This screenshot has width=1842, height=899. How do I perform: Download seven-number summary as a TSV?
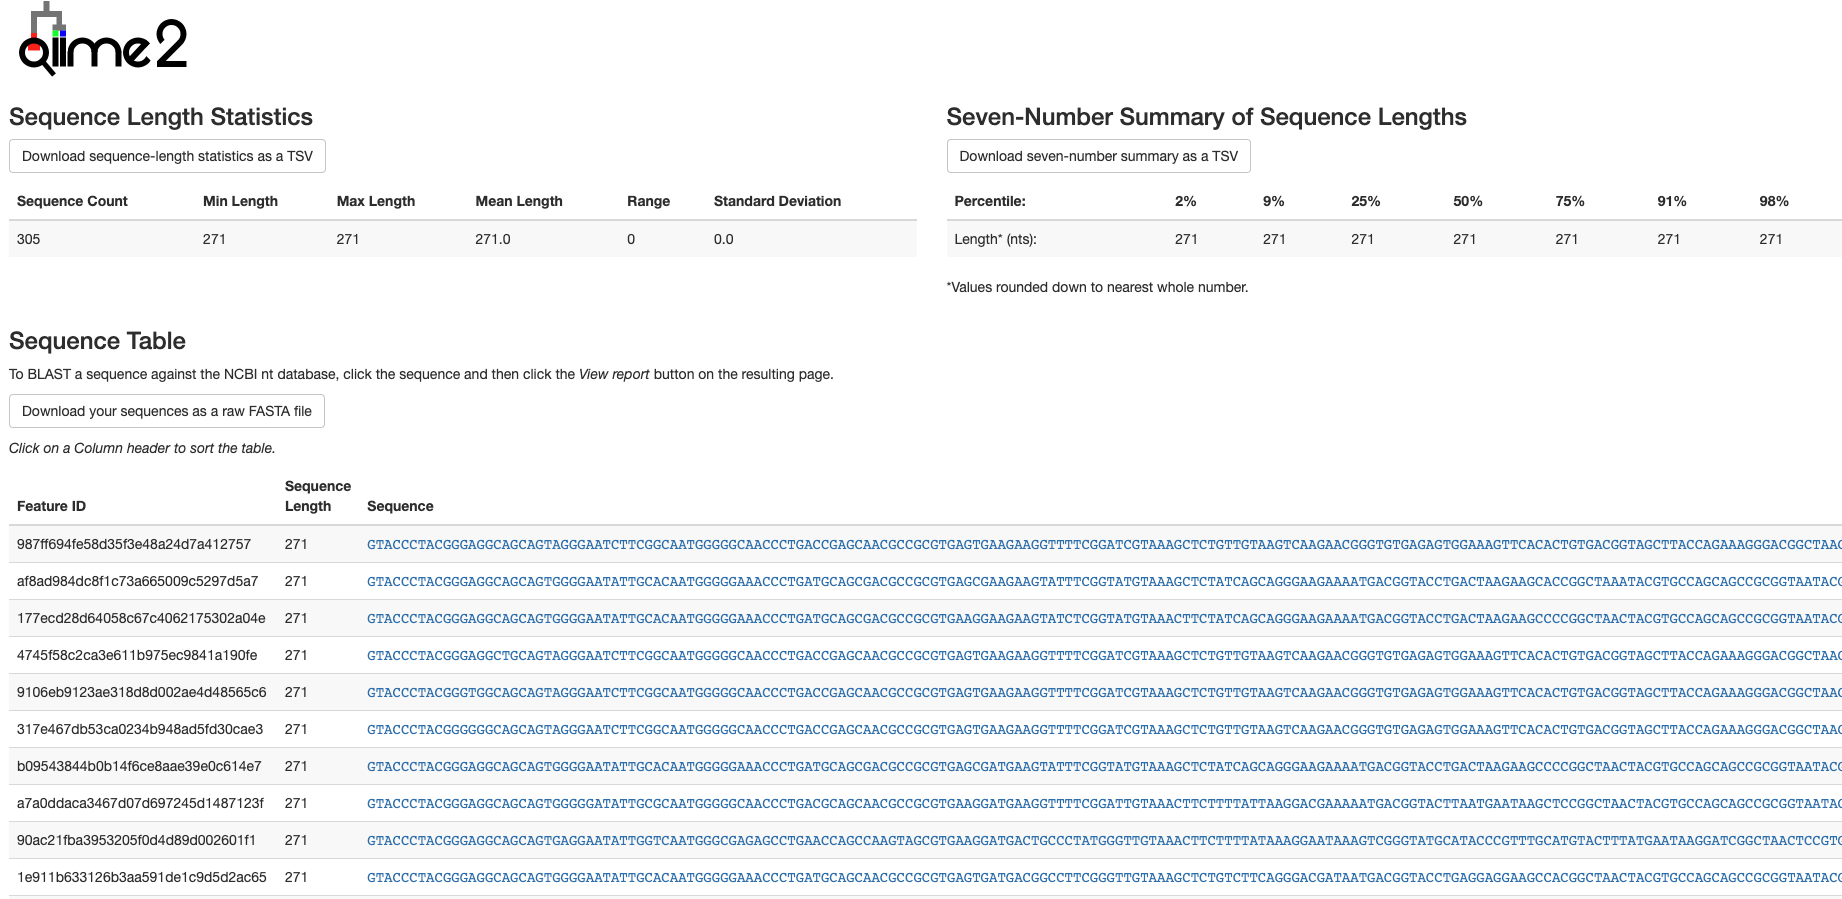click(x=1098, y=156)
